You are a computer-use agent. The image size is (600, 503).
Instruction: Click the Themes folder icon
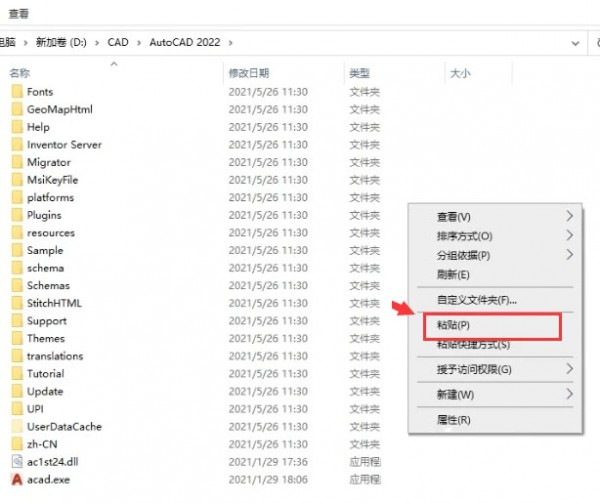[17, 339]
